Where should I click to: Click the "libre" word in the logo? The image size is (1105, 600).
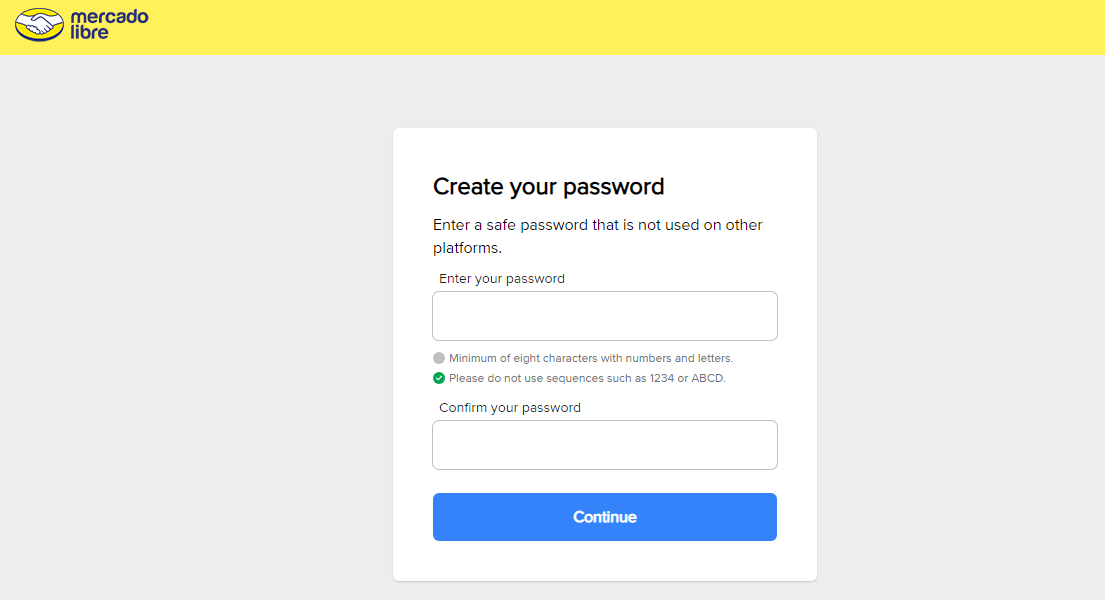click(x=90, y=32)
